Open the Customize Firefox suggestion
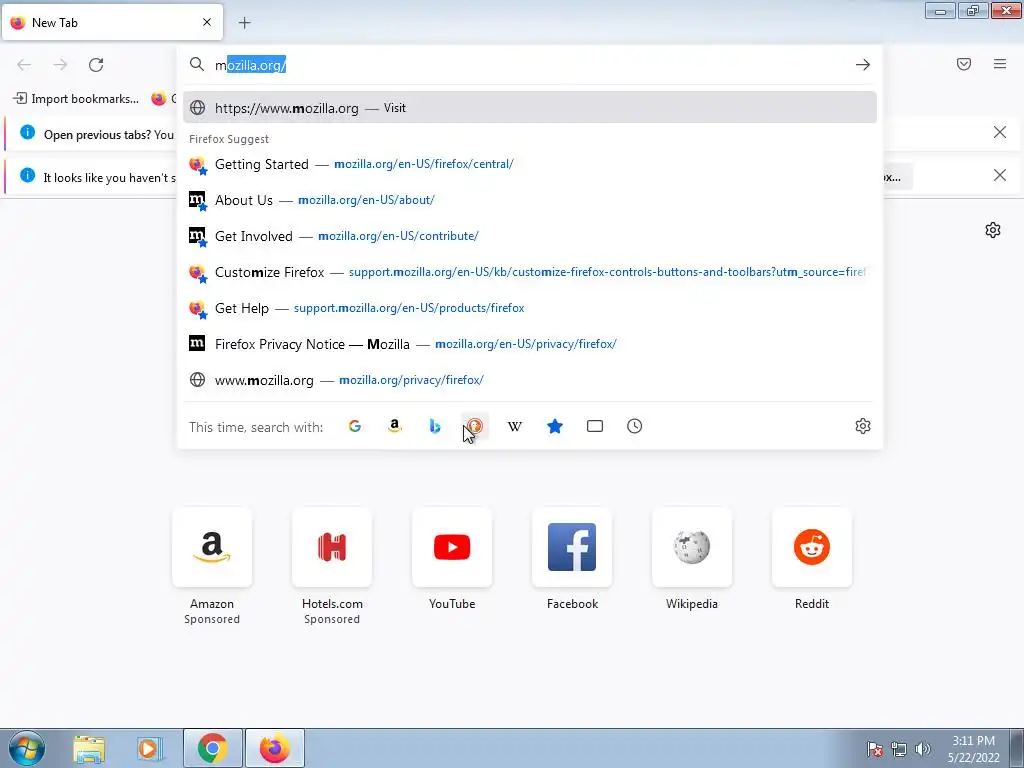1024x768 pixels. point(530,272)
